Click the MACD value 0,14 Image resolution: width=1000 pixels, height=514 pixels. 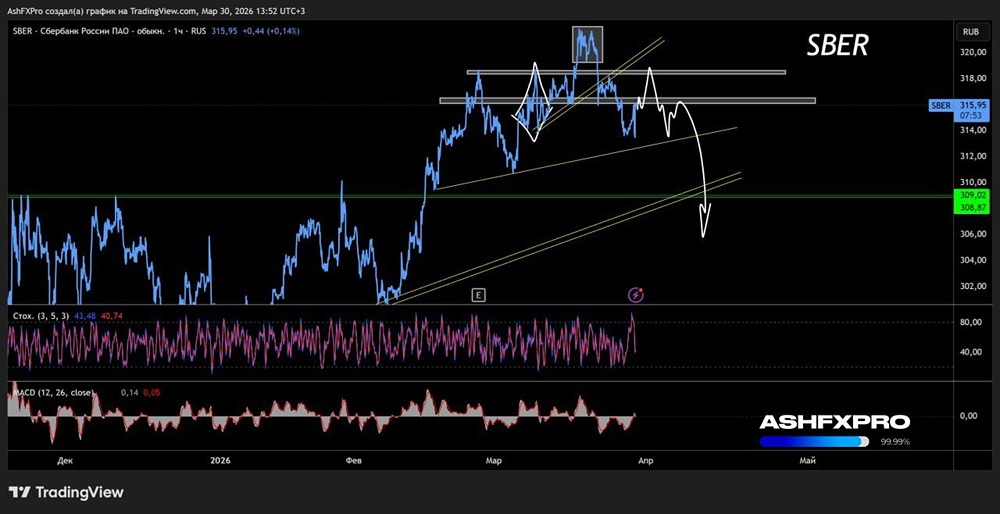130,393
